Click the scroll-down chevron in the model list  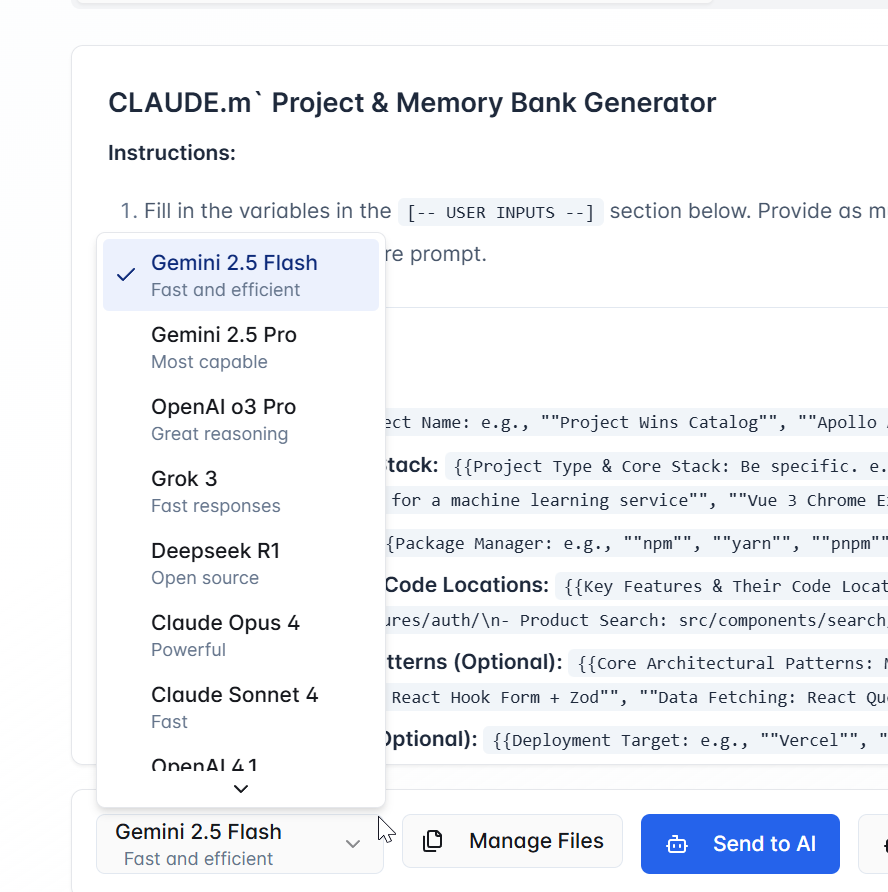240,789
